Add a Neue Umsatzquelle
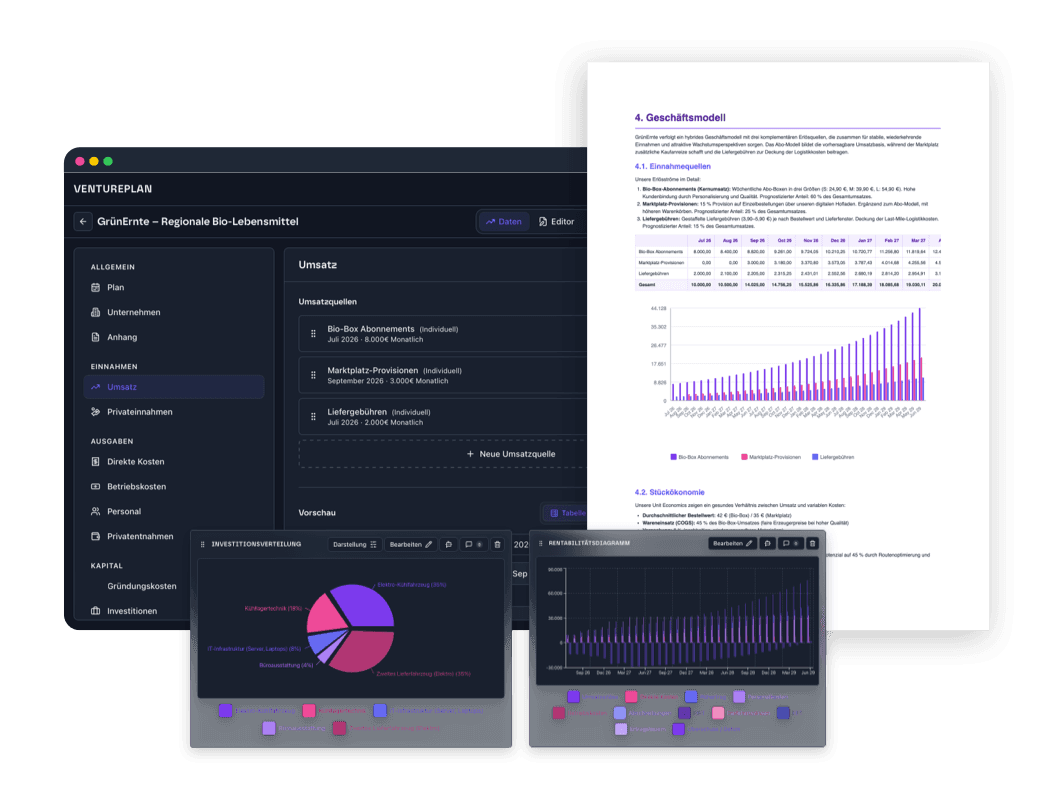This screenshot has height=810, width=1053. point(510,454)
